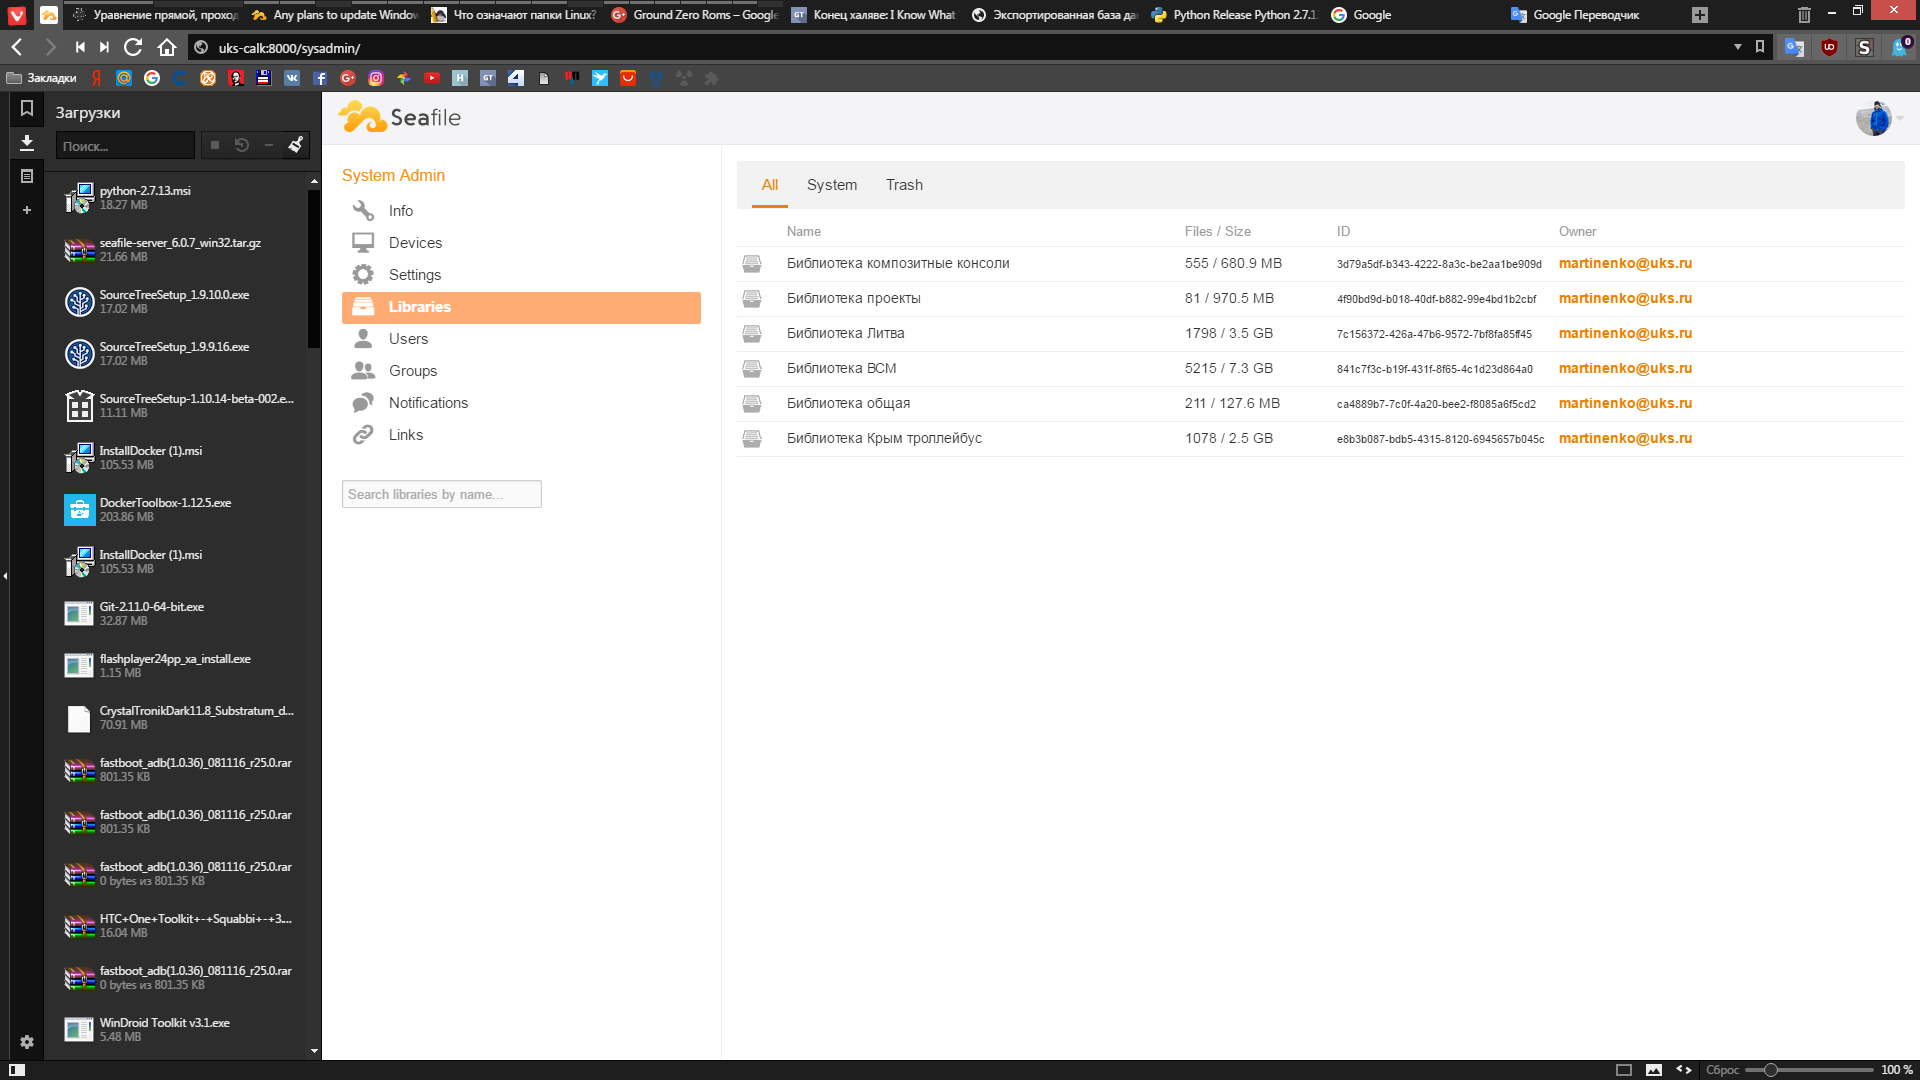
Task: Open the Links management section
Action: tap(405, 434)
